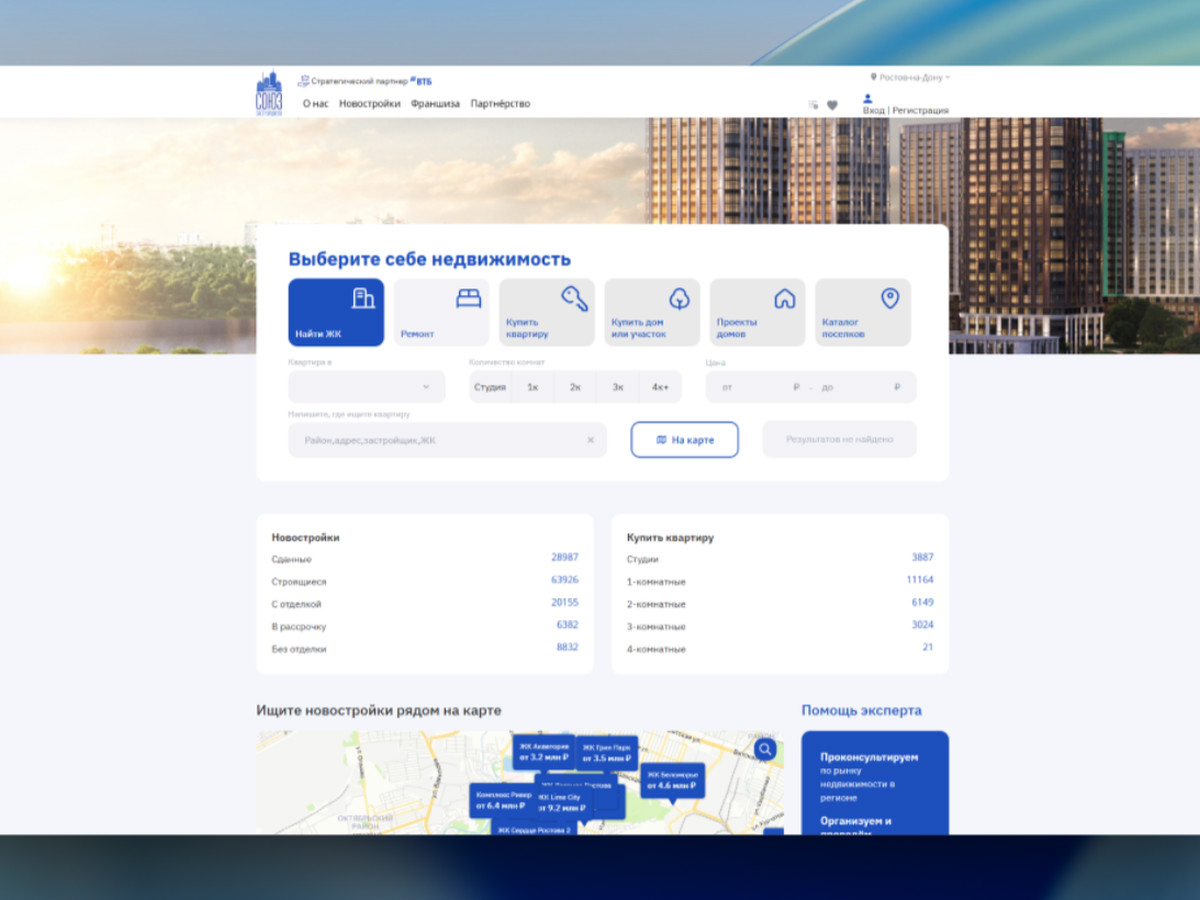Open the 1-комнатные count 11164
Image resolution: width=1200 pixels, height=900 pixels.
tap(920, 580)
